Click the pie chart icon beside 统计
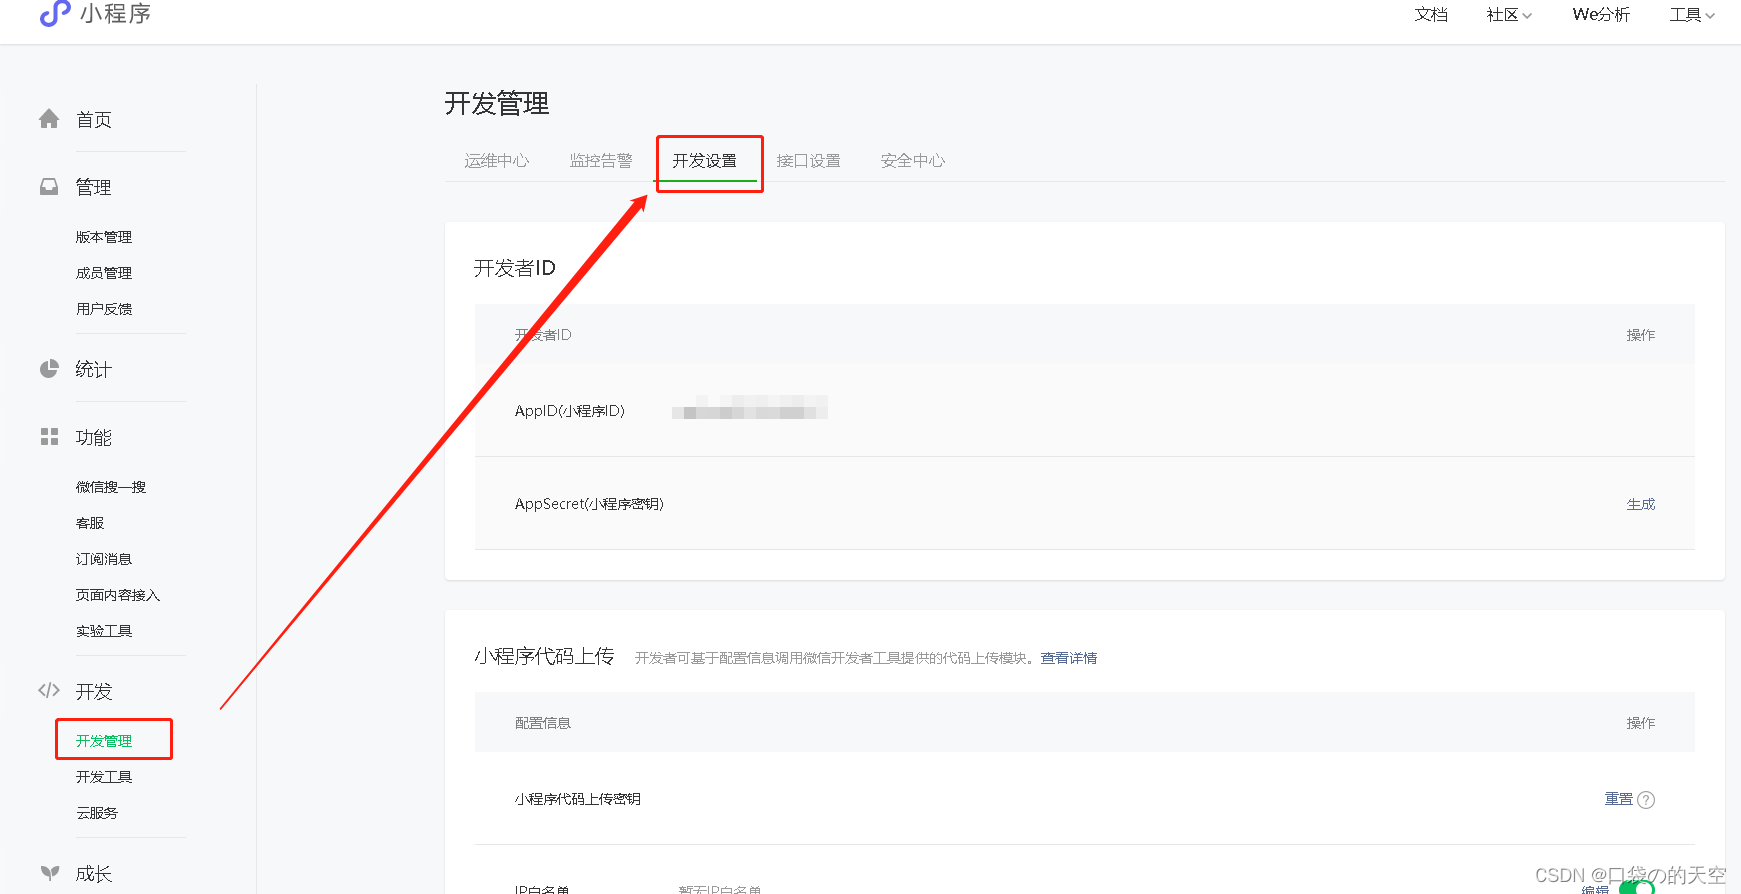Viewport: 1741px width, 894px height. click(49, 369)
